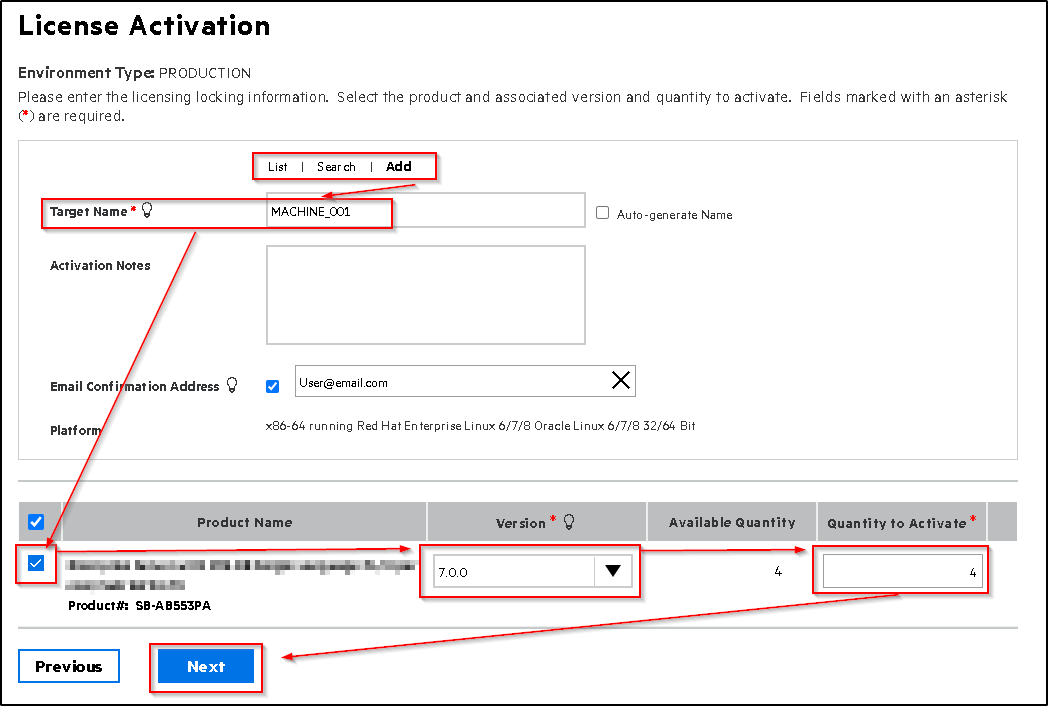Click the Previous button

click(x=68, y=666)
